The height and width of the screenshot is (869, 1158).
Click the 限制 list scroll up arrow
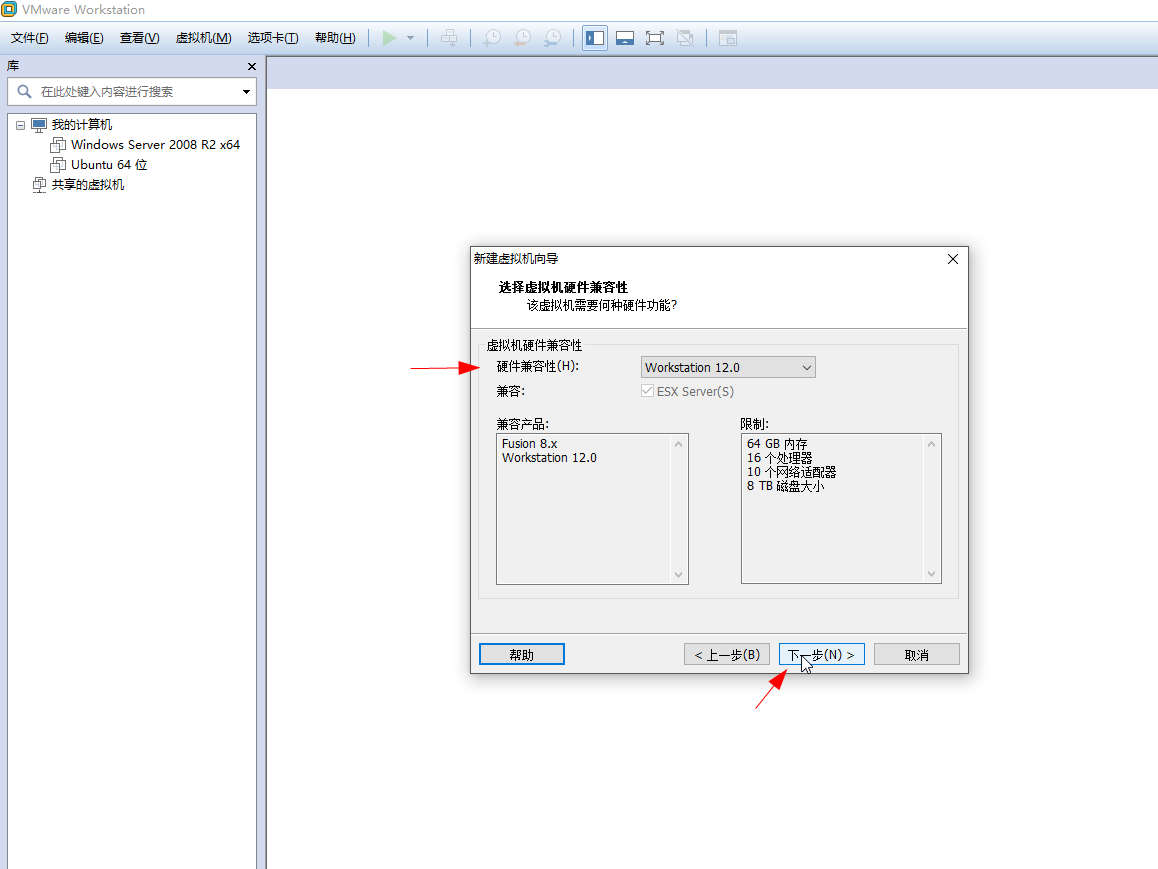pos(931,444)
